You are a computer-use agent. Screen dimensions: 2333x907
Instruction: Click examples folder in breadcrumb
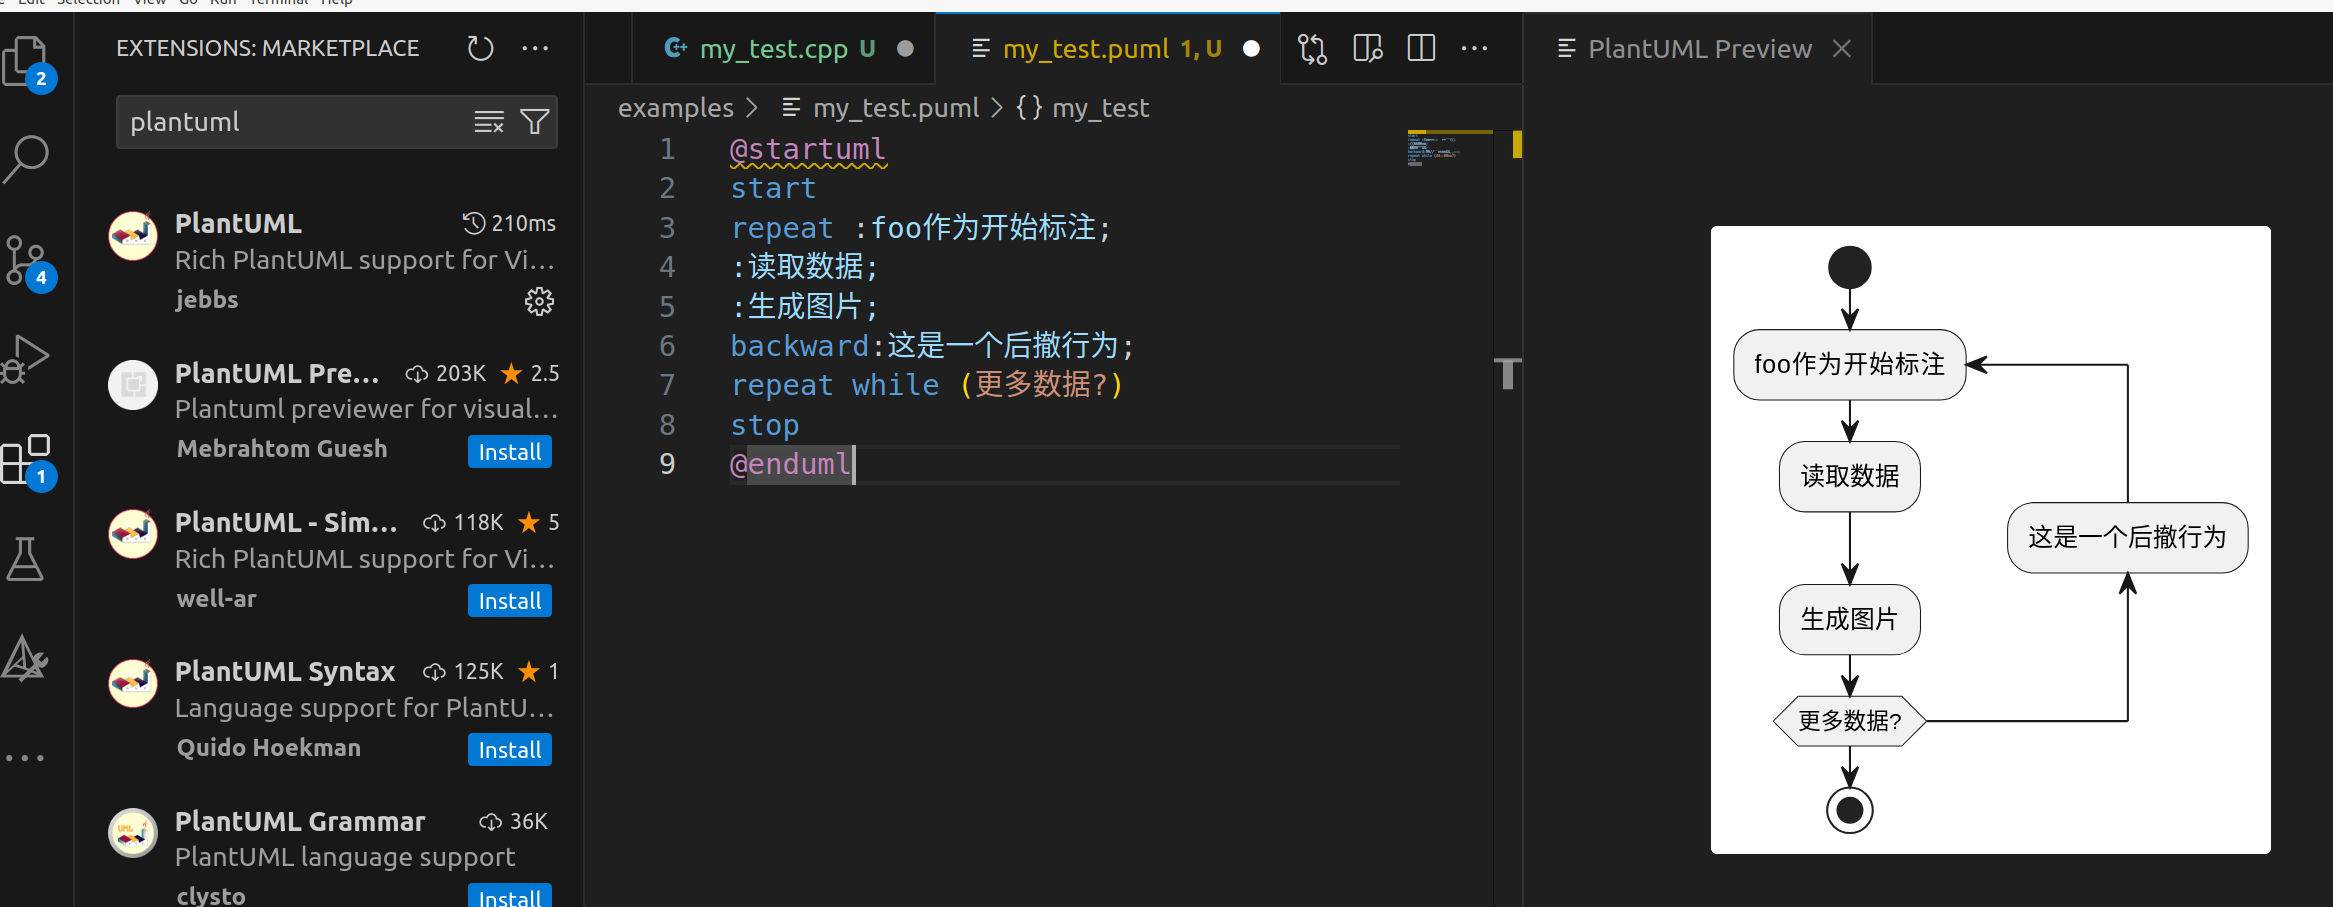pos(676,108)
